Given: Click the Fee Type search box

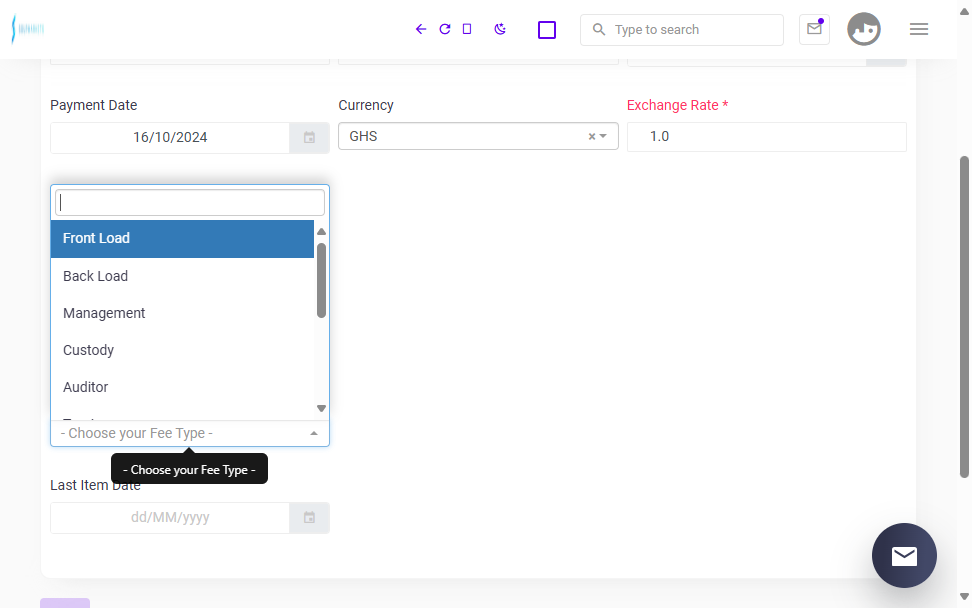Looking at the screenshot, I should coord(190,203).
